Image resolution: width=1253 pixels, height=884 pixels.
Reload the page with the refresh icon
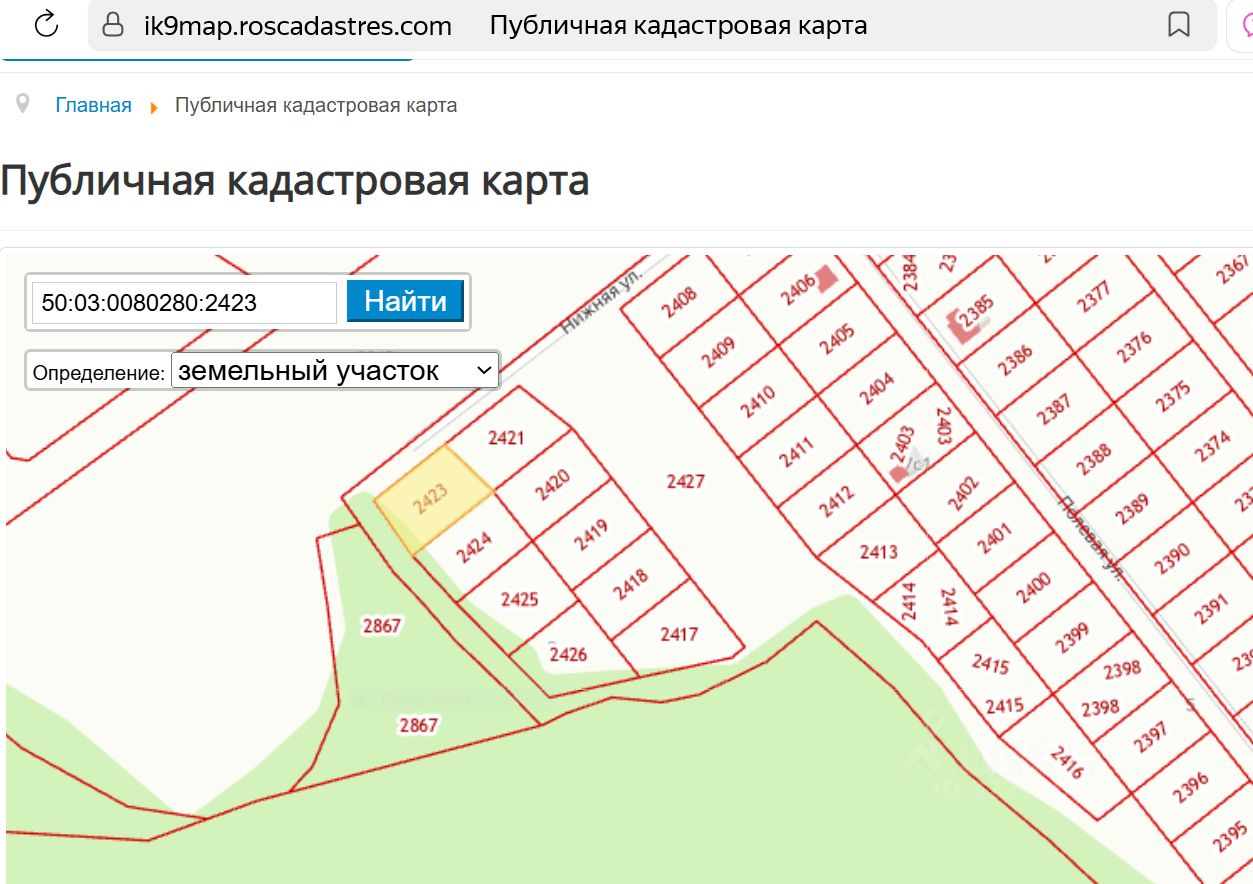pos(46,25)
